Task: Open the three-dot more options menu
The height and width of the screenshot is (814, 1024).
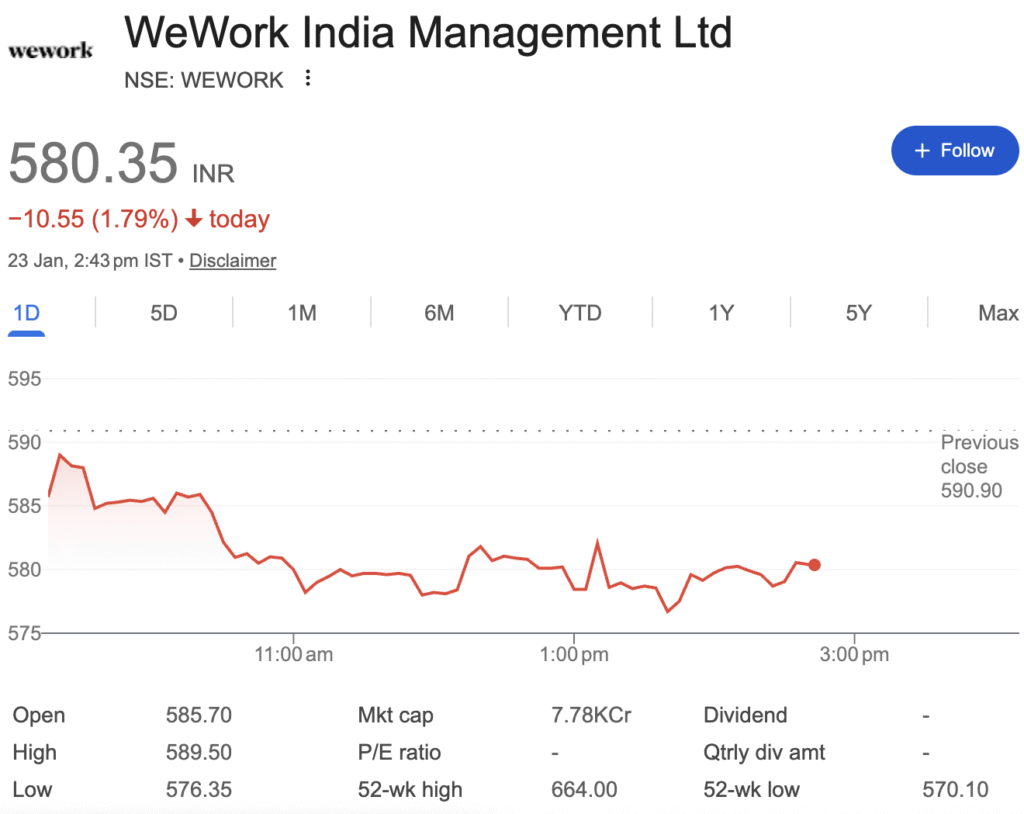Action: [308, 78]
